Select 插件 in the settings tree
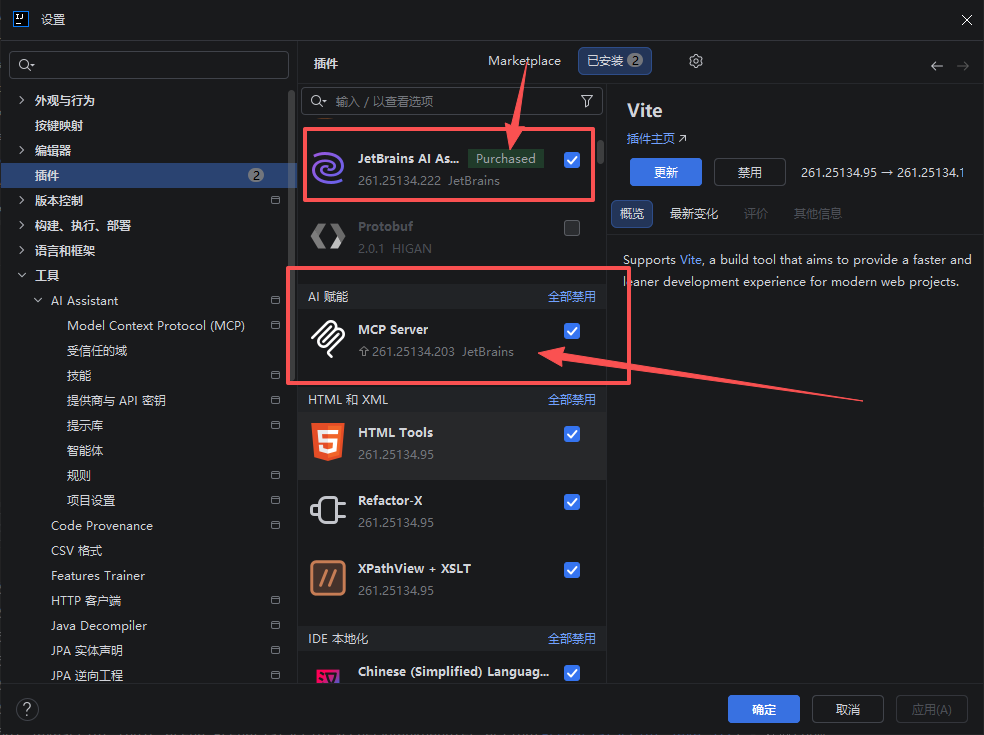Image resolution: width=984 pixels, height=735 pixels. click(x=149, y=175)
